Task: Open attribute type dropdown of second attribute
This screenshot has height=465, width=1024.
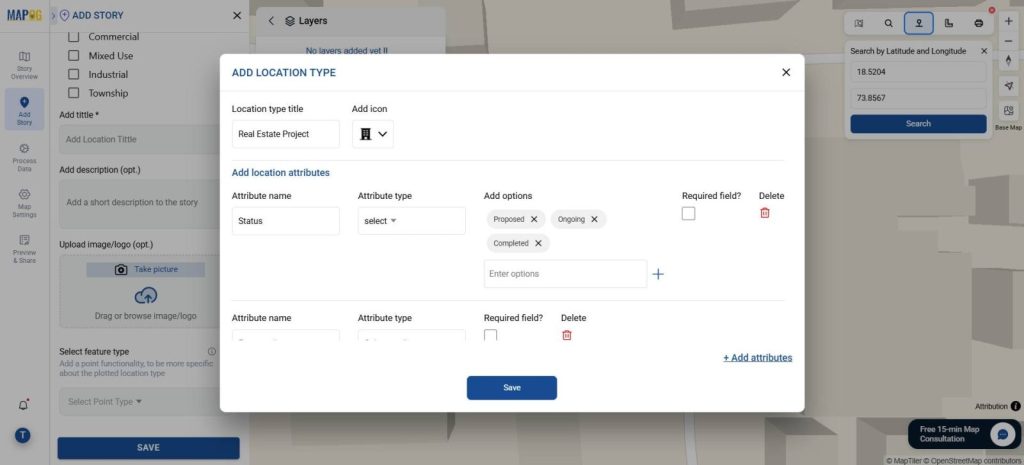Action: [411, 335]
